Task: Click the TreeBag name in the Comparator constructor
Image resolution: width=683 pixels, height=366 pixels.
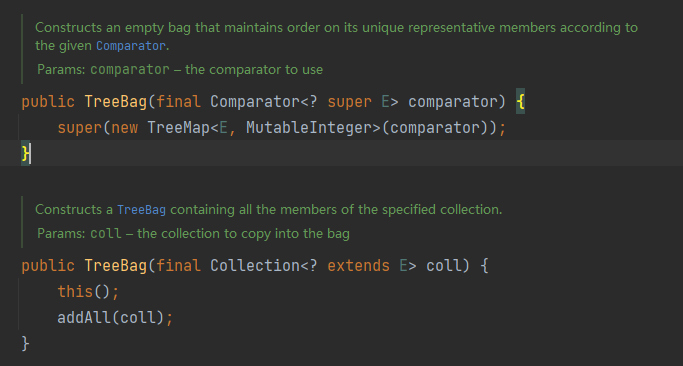Action: [x=115, y=102]
